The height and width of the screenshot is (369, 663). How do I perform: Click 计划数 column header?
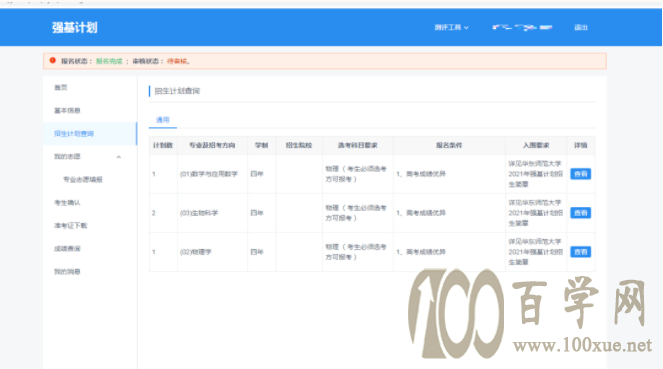click(x=163, y=145)
